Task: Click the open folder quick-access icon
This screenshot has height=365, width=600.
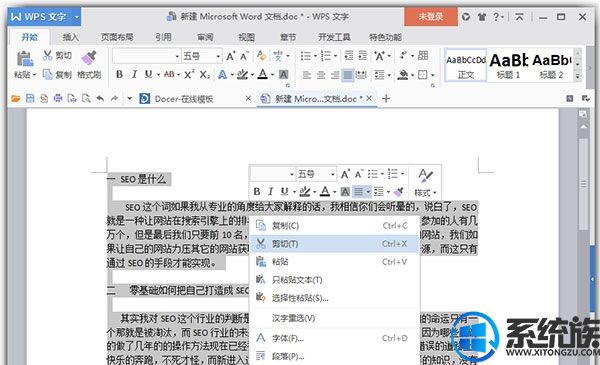Action: 16,99
